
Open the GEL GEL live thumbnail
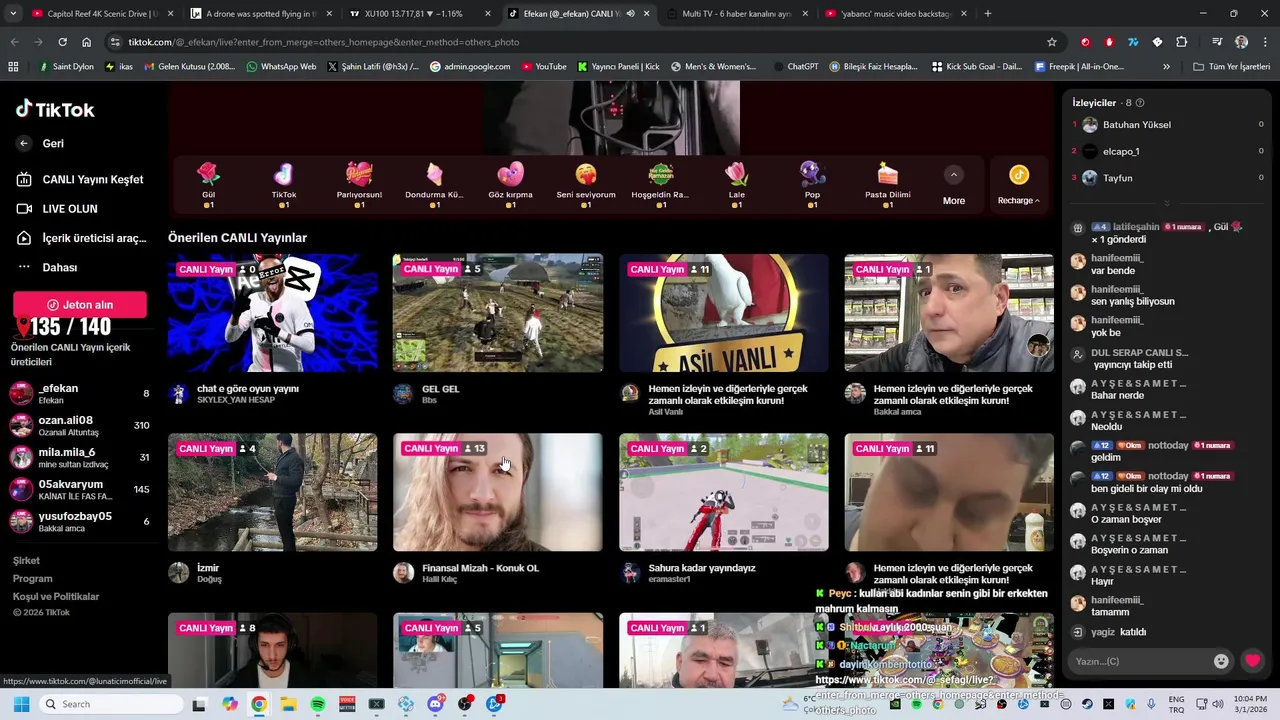click(x=498, y=313)
